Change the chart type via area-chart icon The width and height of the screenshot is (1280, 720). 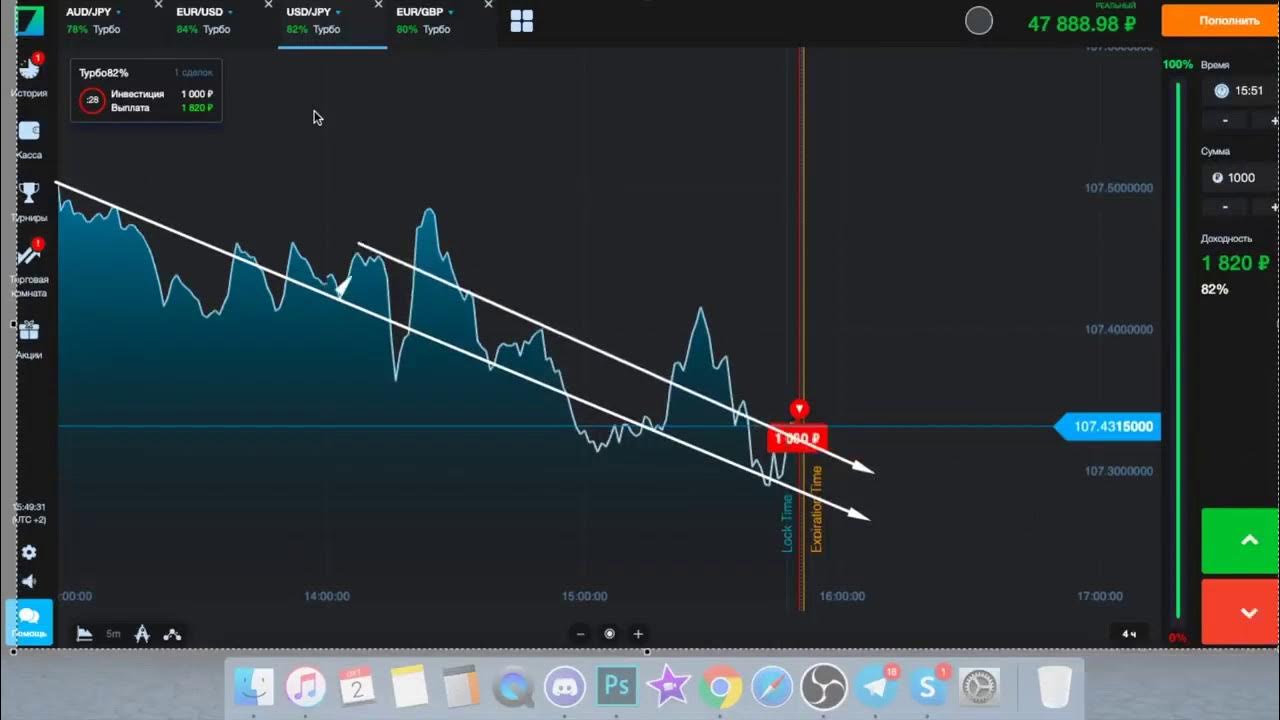[x=85, y=633]
